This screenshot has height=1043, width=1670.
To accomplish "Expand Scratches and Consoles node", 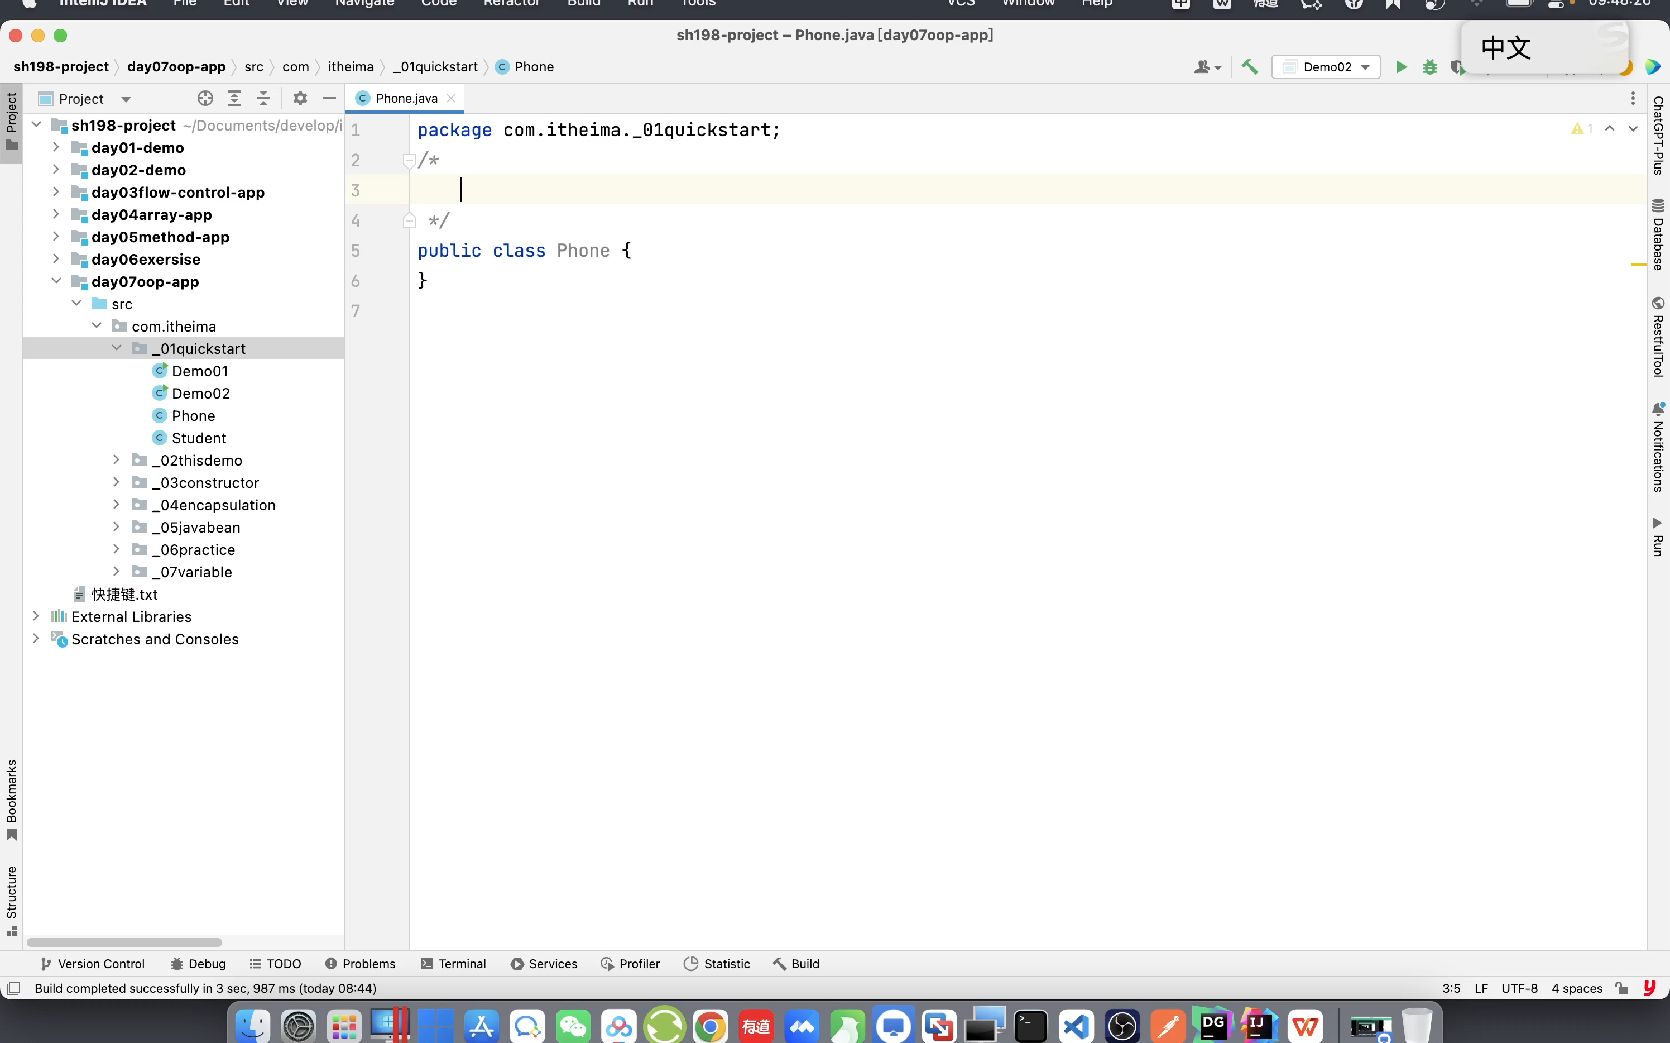I will tap(37, 638).
